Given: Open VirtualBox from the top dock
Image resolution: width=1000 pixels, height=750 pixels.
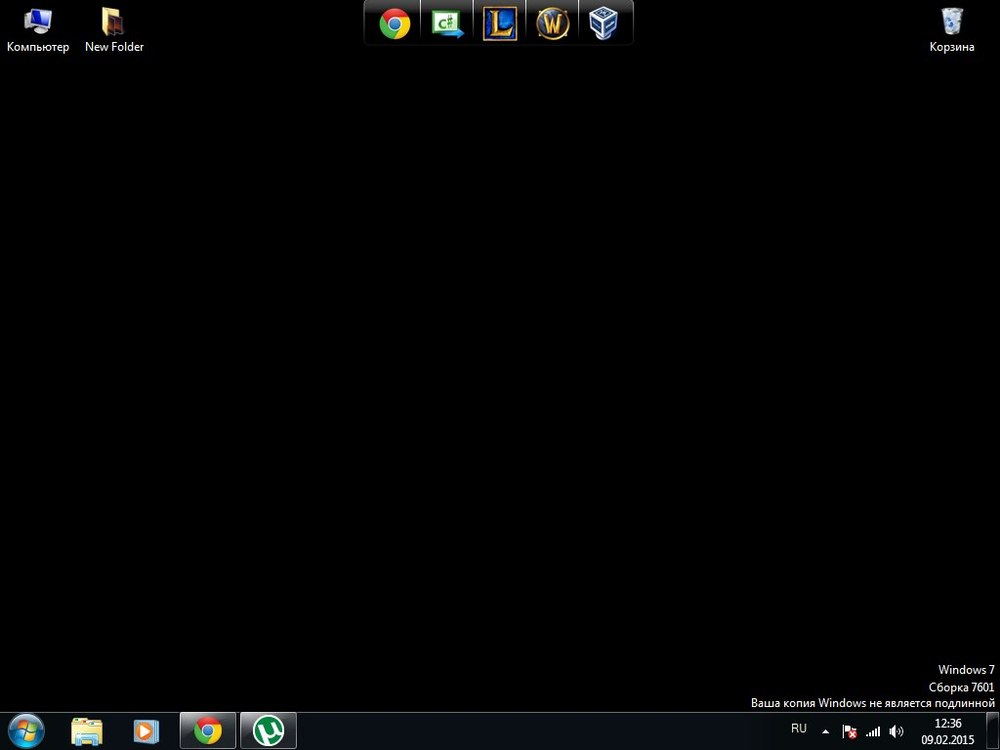Looking at the screenshot, I should tap(603, 23).
